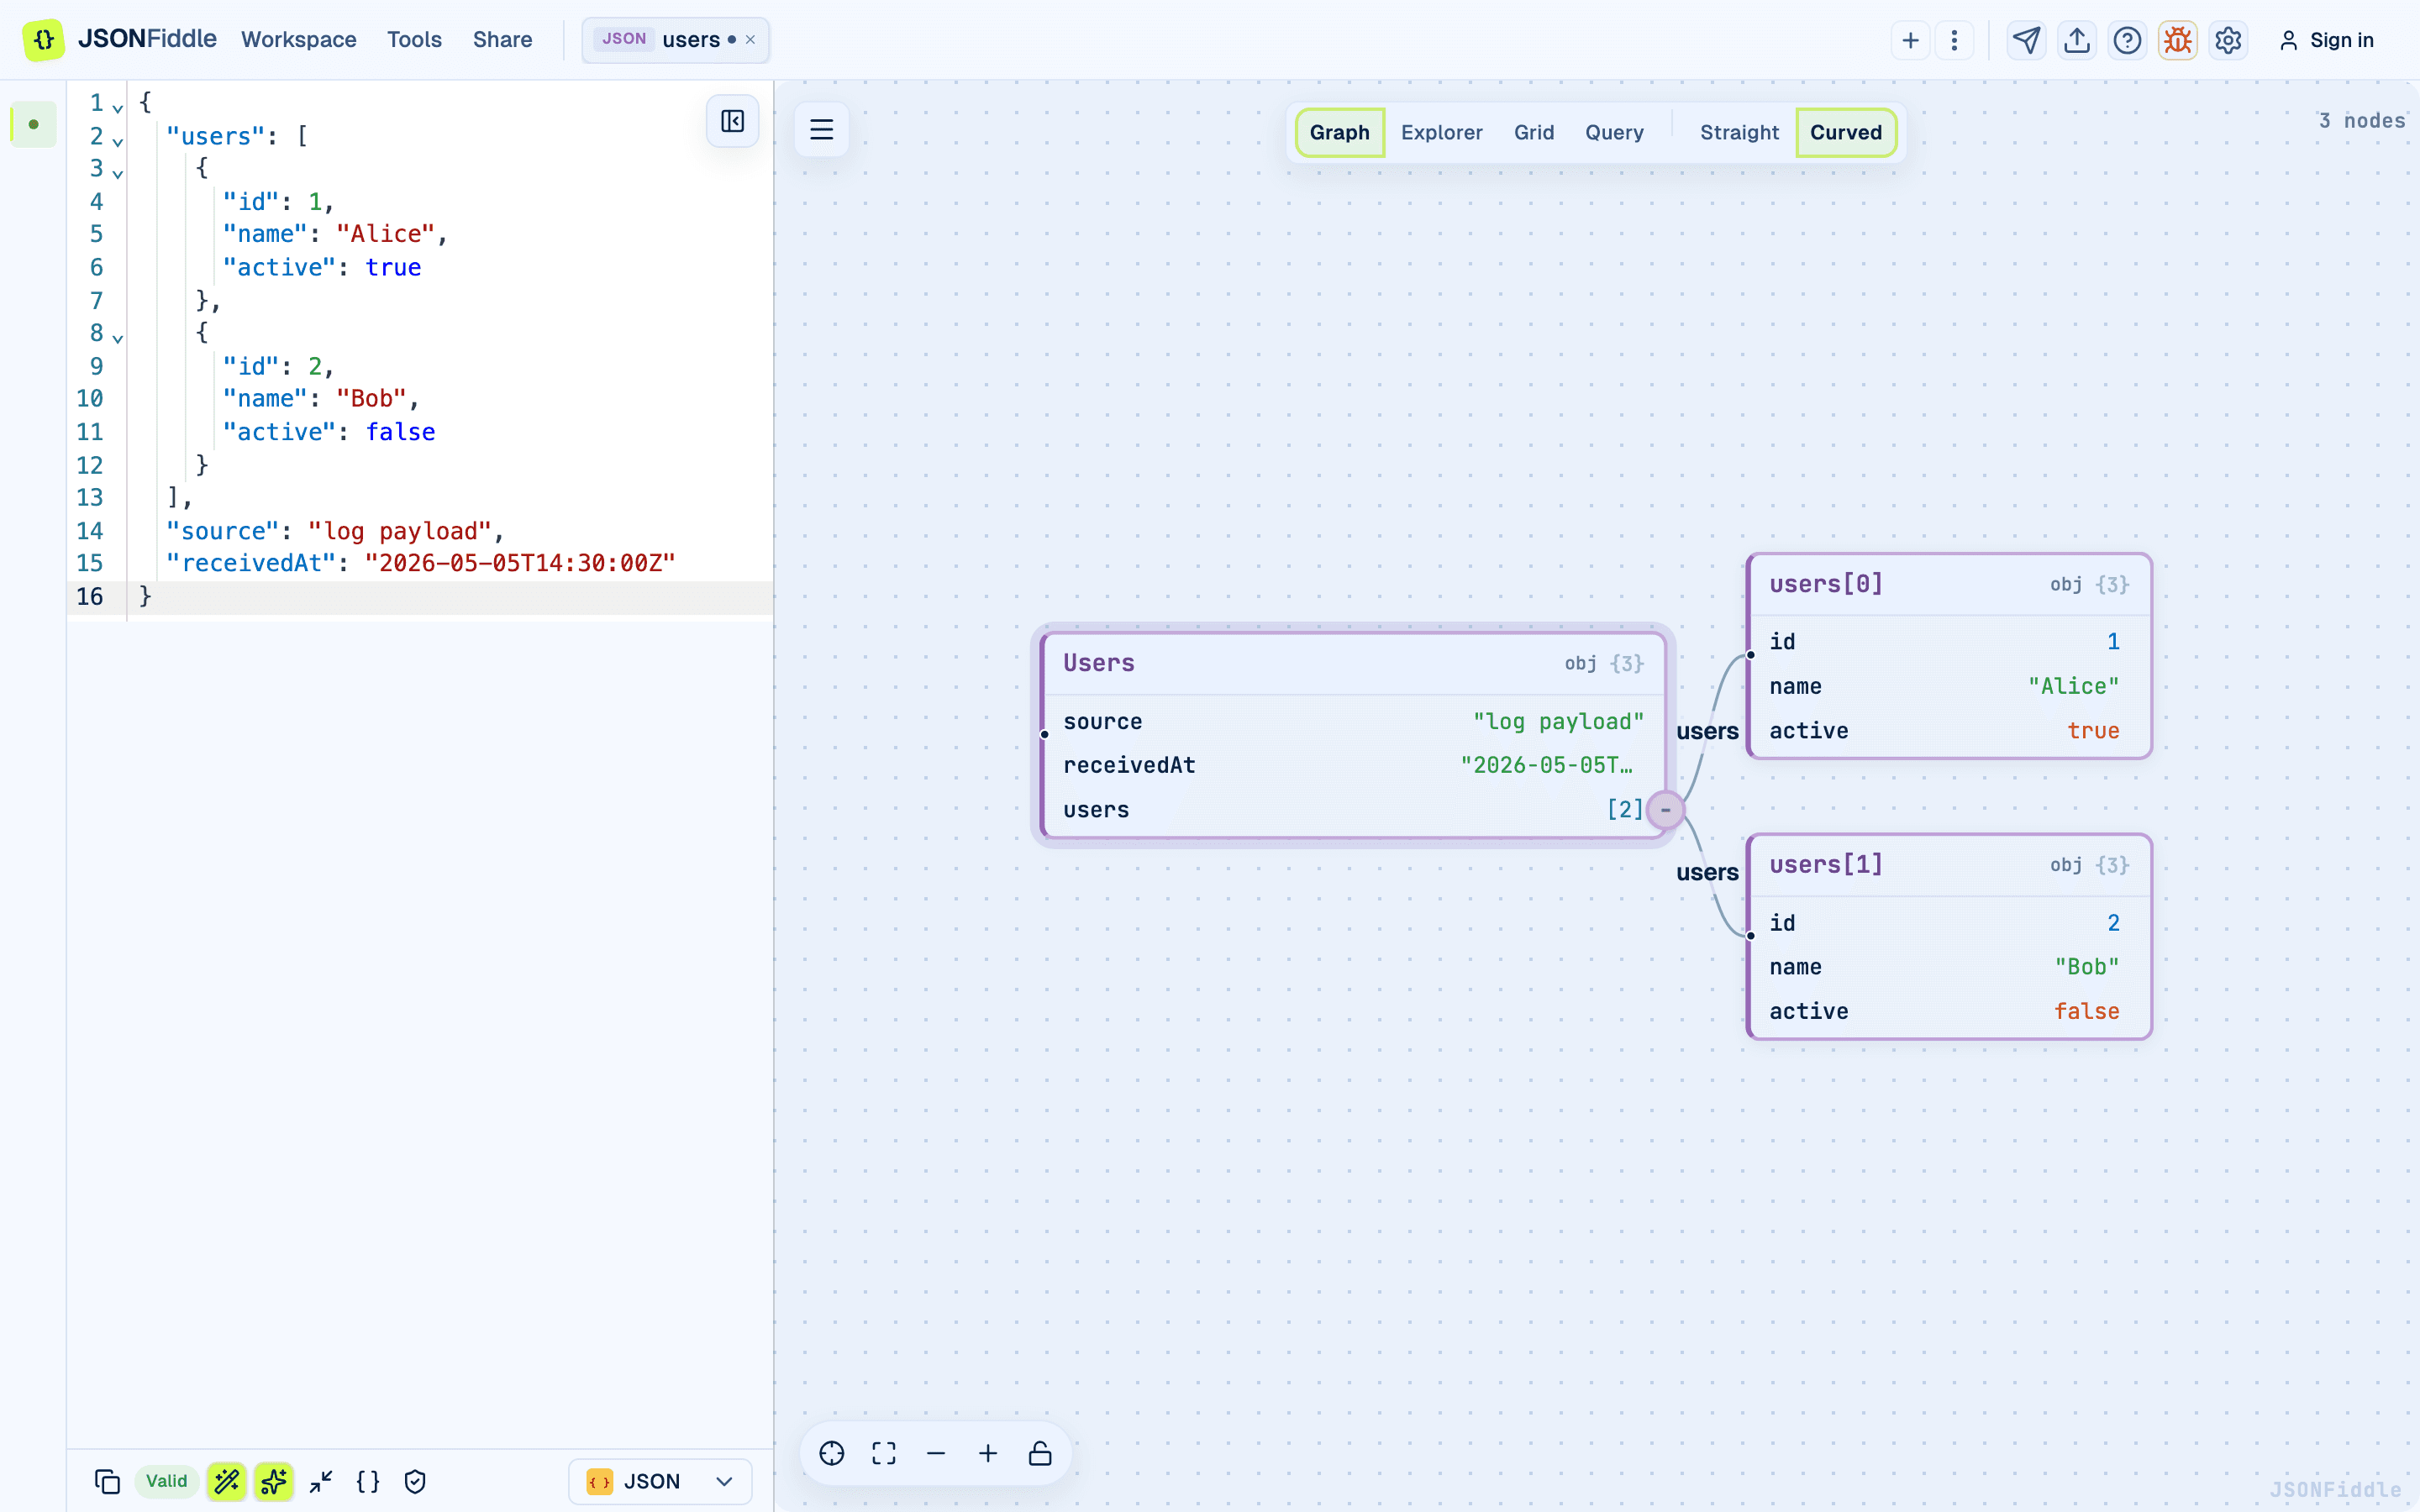Viewport: 2420px width, 1512px height.
Task: Switch to the Explorer tab
Action: (x=1441, y=132)
